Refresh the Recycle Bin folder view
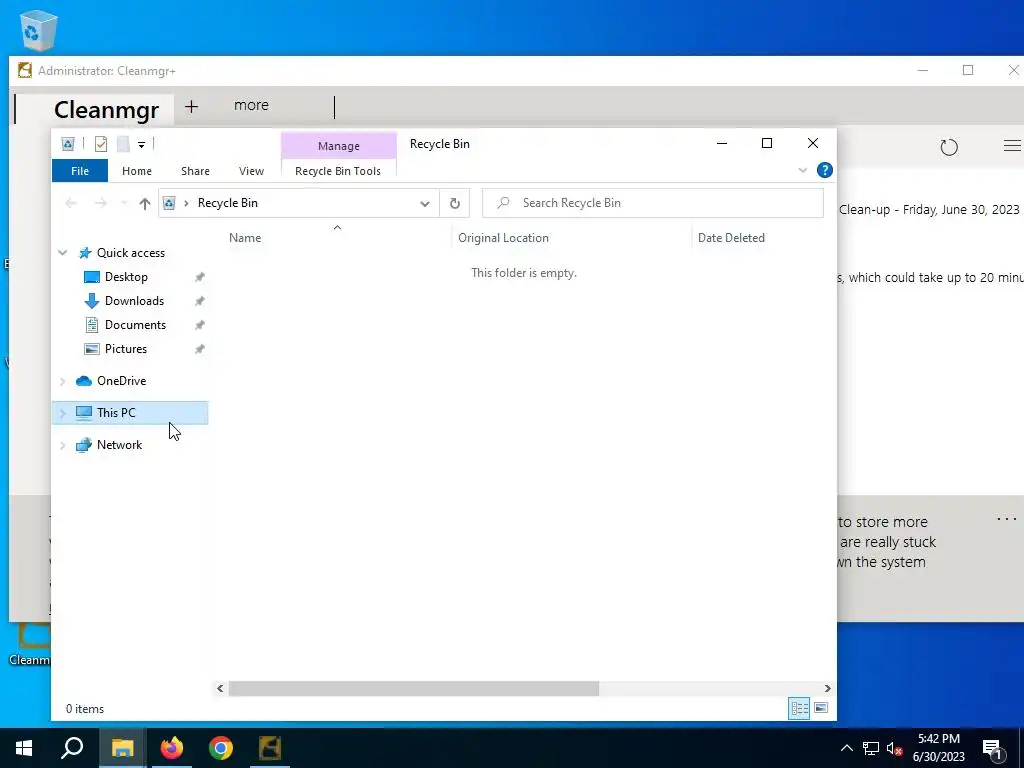Screen dimensions: 1024x768 click(455, 203)
